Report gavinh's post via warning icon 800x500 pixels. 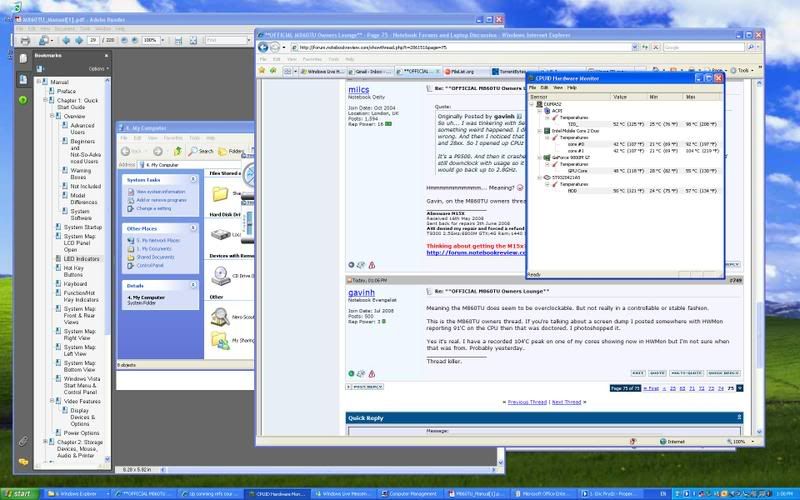click(x=372, y=374)
